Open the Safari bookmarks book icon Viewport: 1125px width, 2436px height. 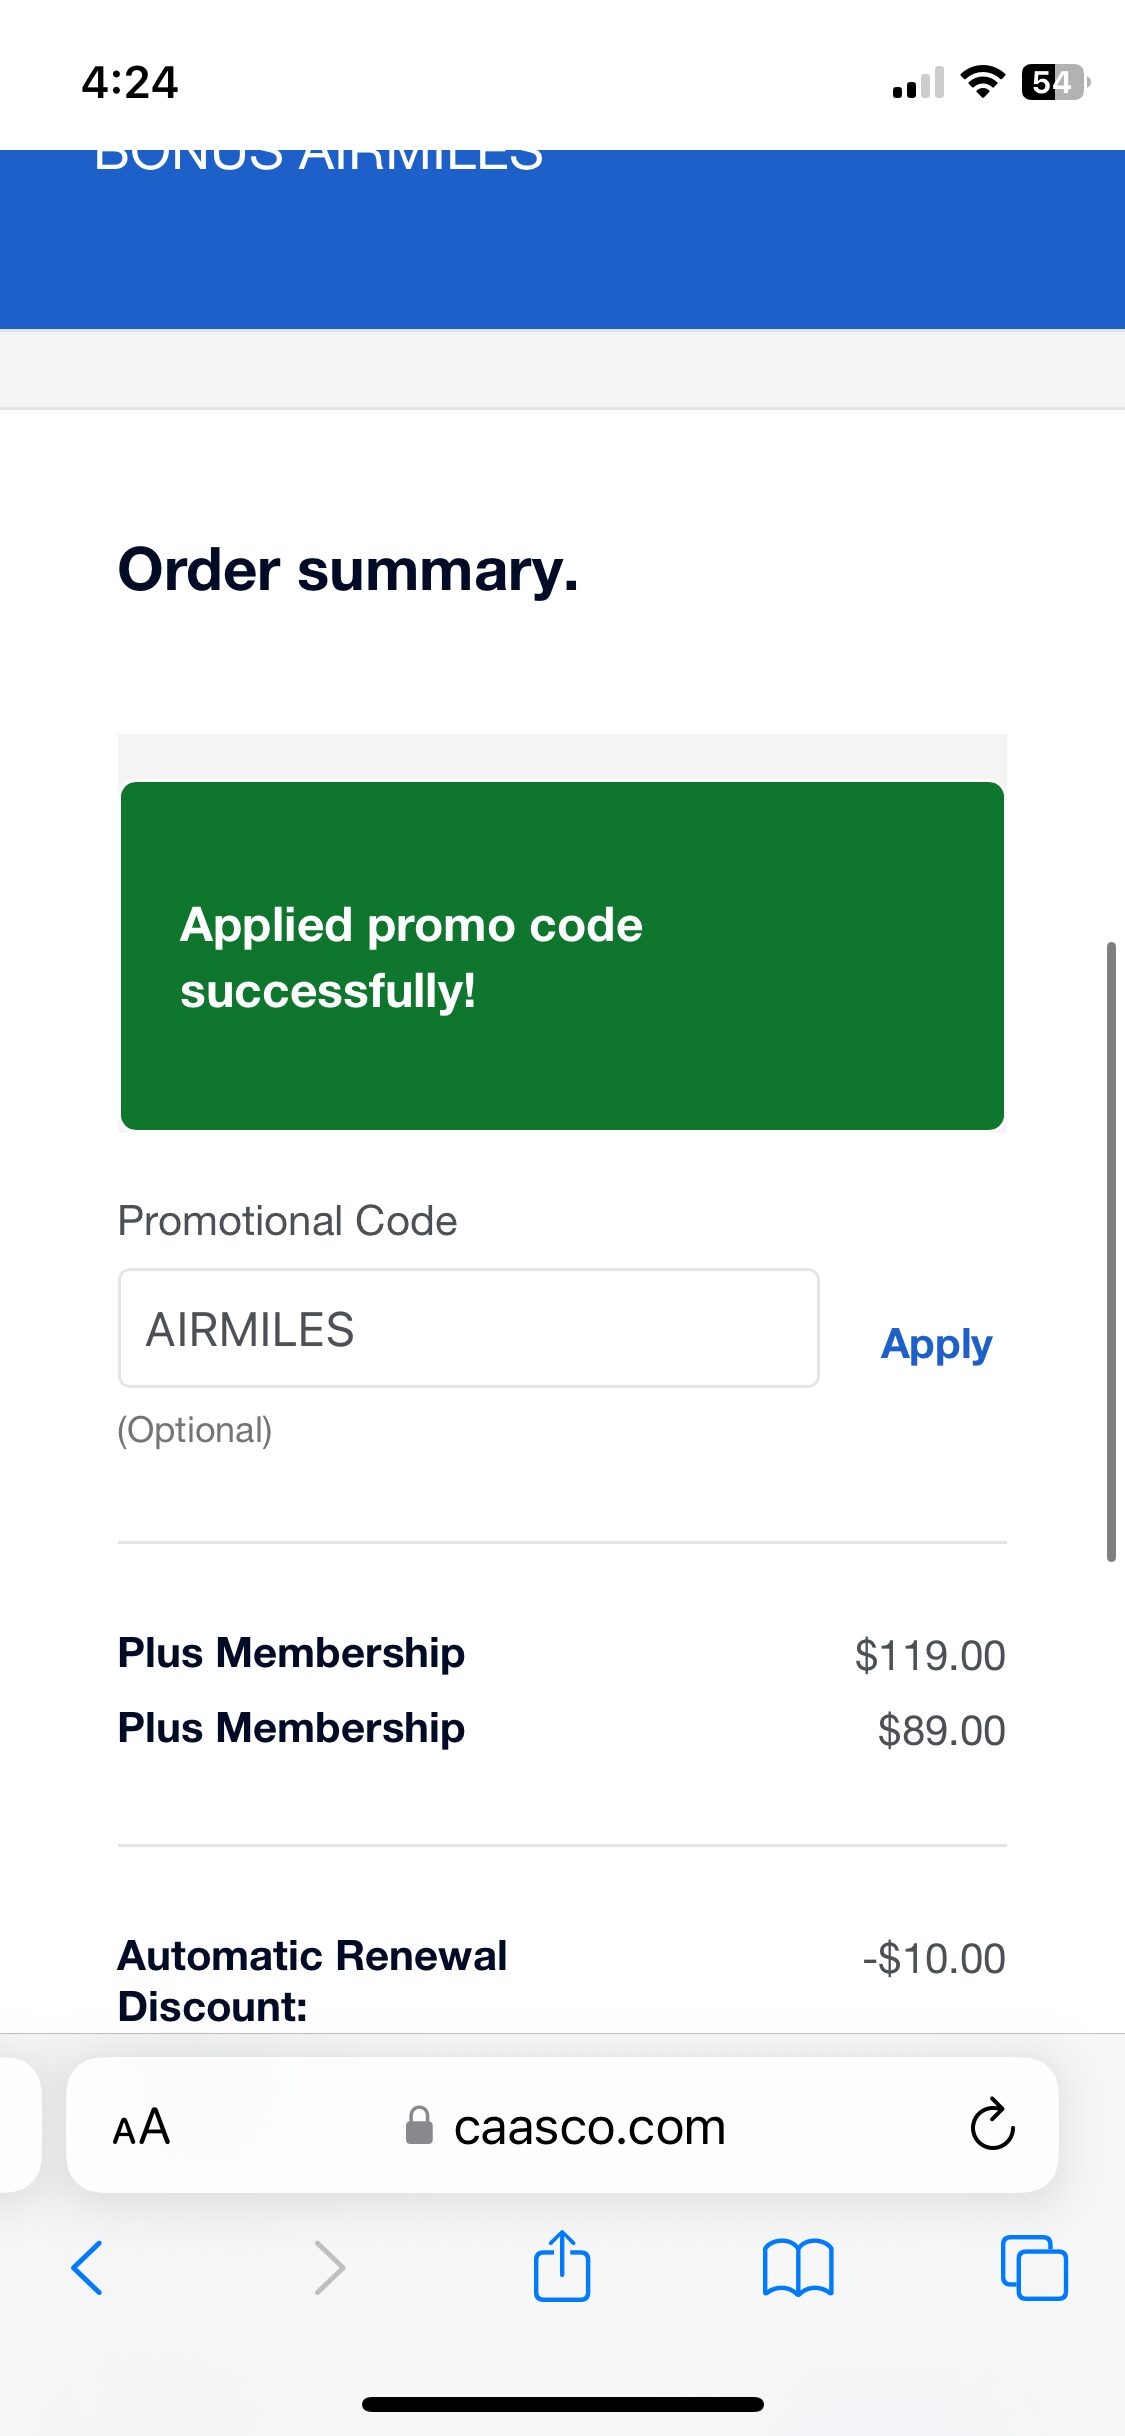(797, 2267)
